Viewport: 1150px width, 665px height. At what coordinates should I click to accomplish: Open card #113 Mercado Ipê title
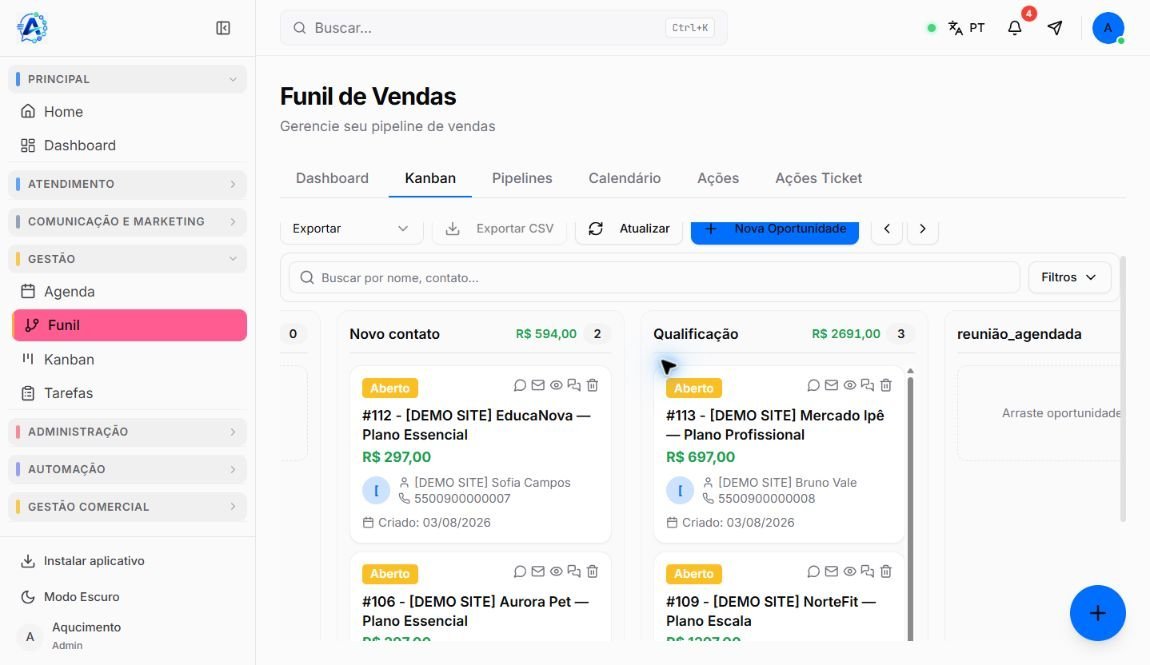(x=774, y=425)
